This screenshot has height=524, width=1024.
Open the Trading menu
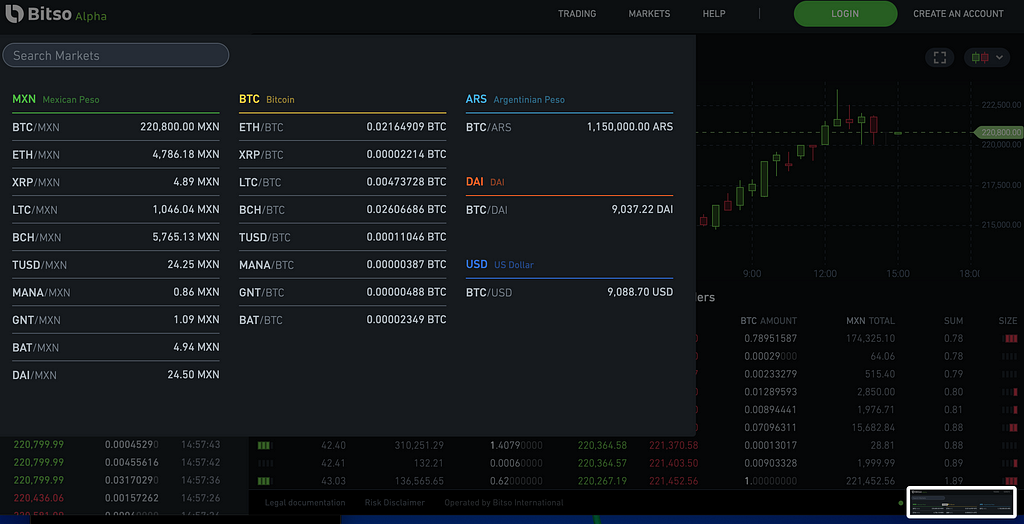tap(577, 14)
